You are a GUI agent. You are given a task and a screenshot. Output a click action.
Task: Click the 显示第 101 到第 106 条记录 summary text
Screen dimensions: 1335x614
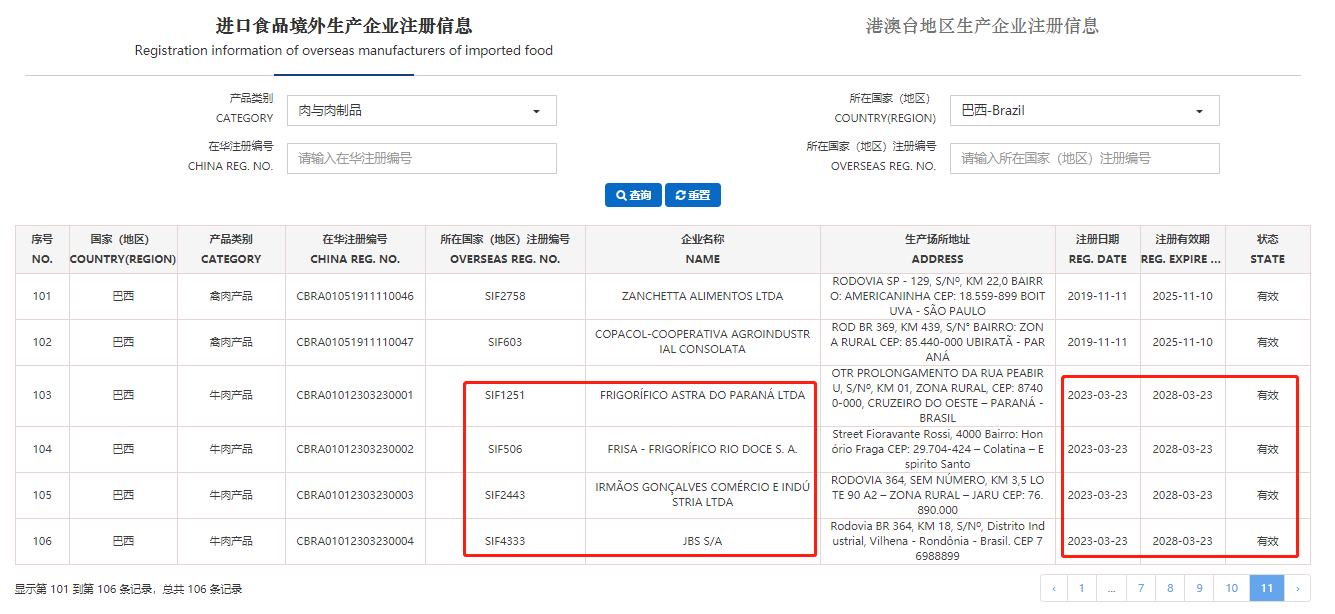[128, 589]
